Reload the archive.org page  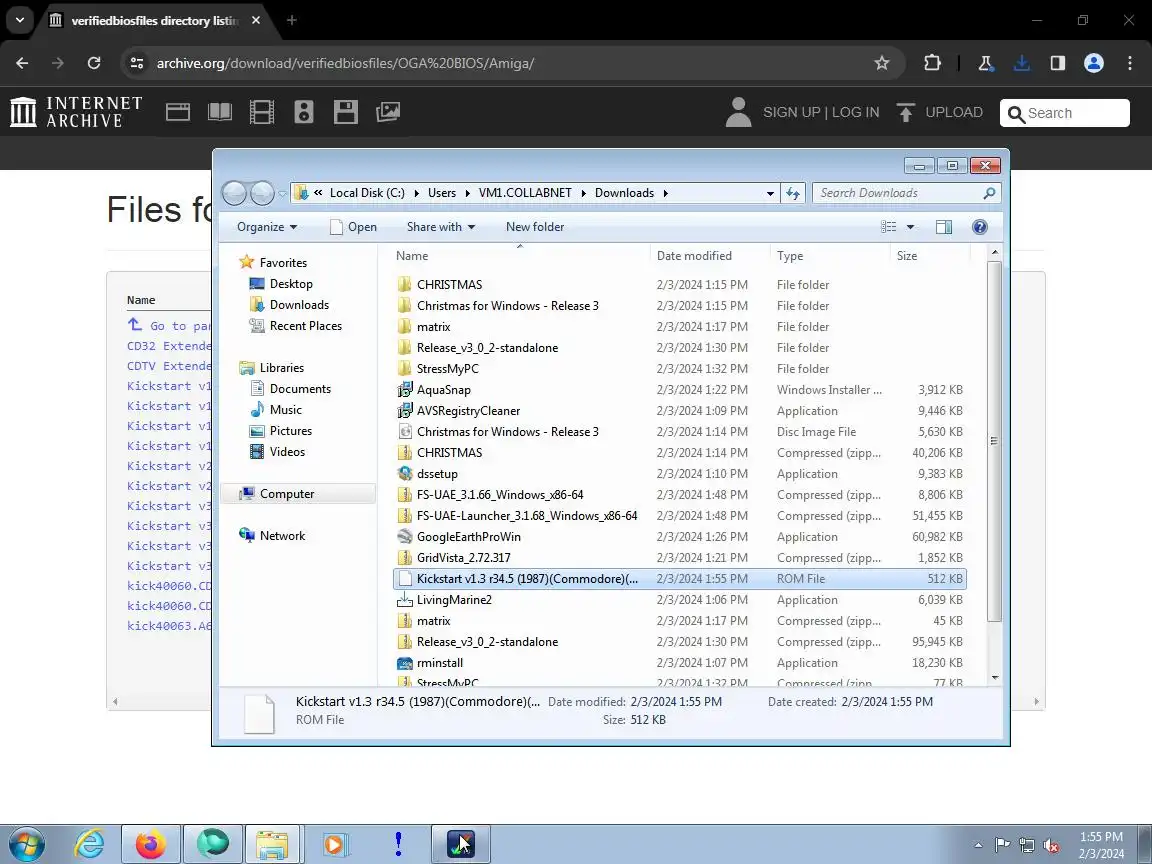tap(94, 63)
